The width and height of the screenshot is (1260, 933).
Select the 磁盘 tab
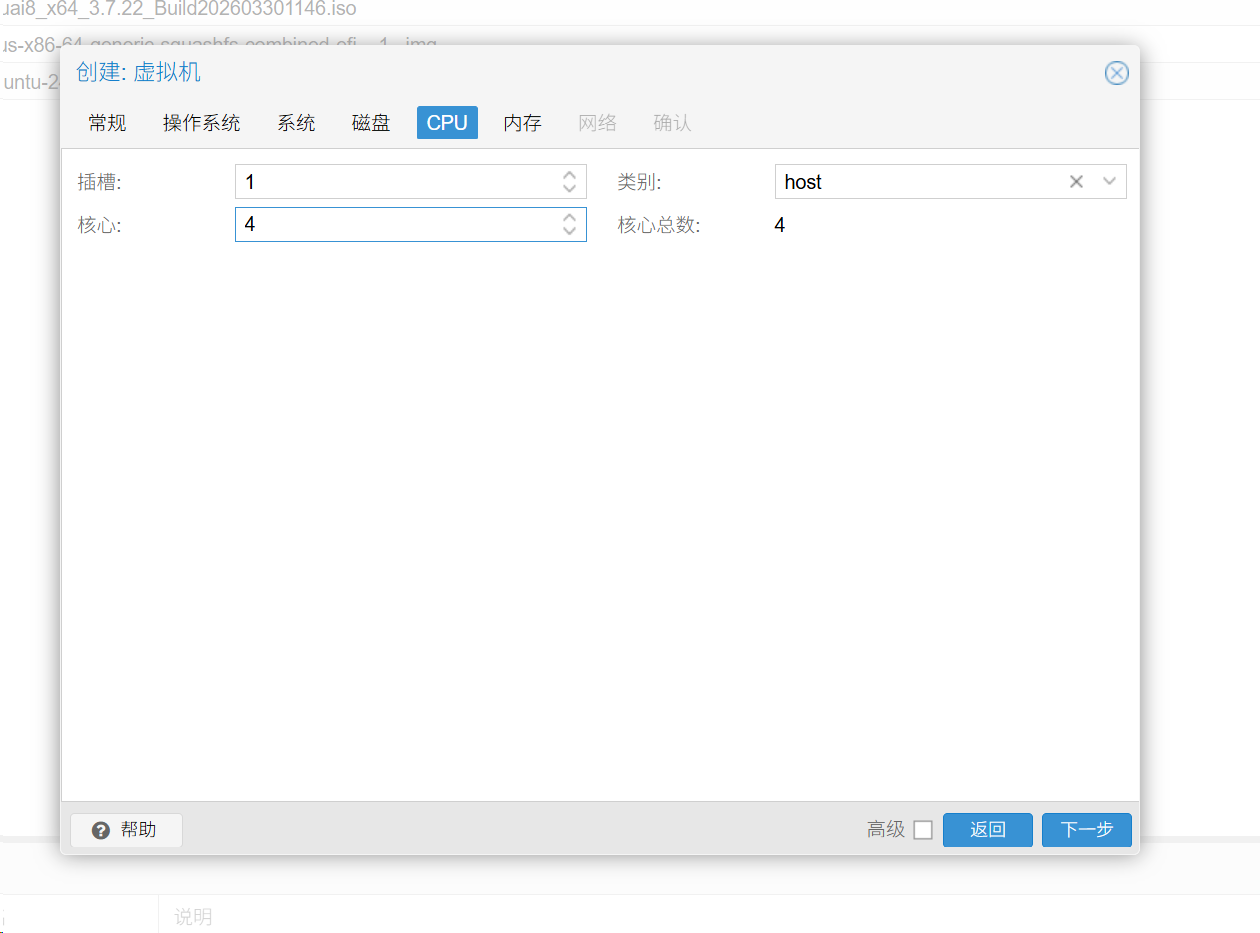(371, 123)
